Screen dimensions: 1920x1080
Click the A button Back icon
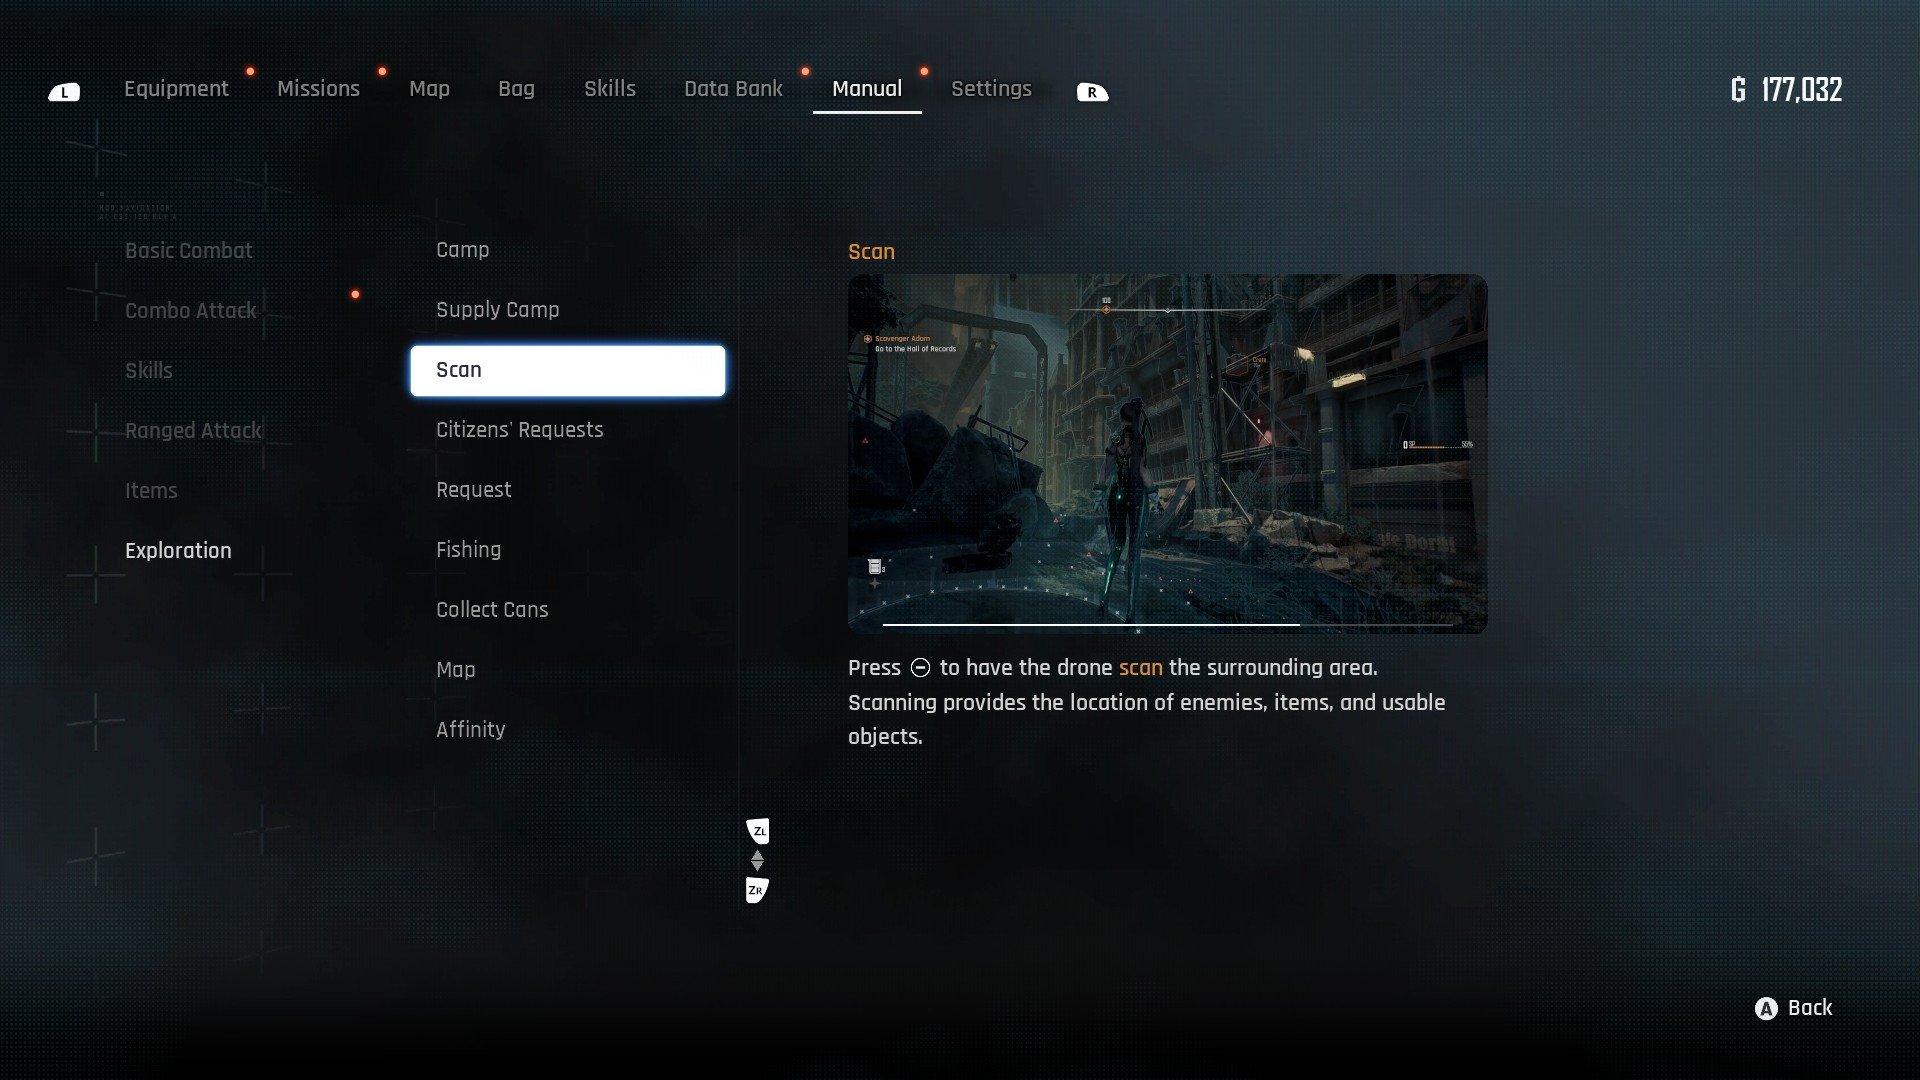(x=1766, y=1009)
